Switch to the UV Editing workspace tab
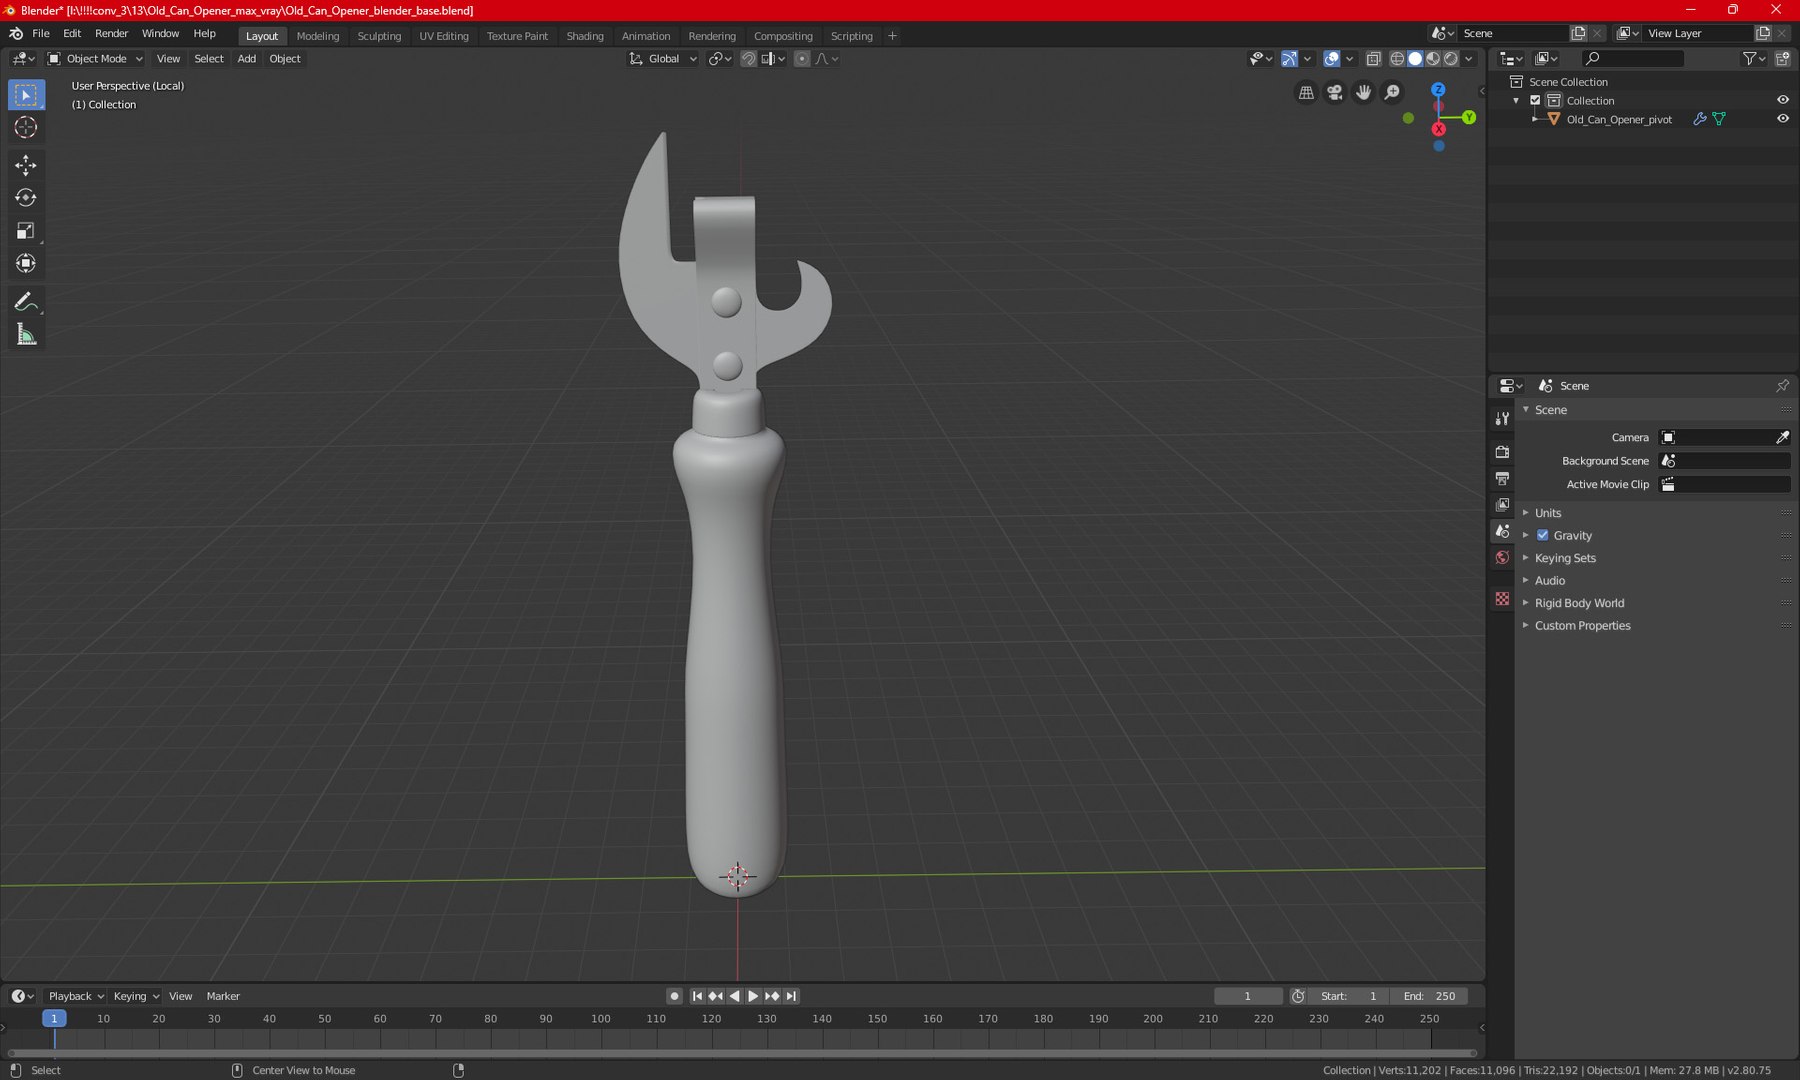1800x1080 pixels. (x=444, y=36)
